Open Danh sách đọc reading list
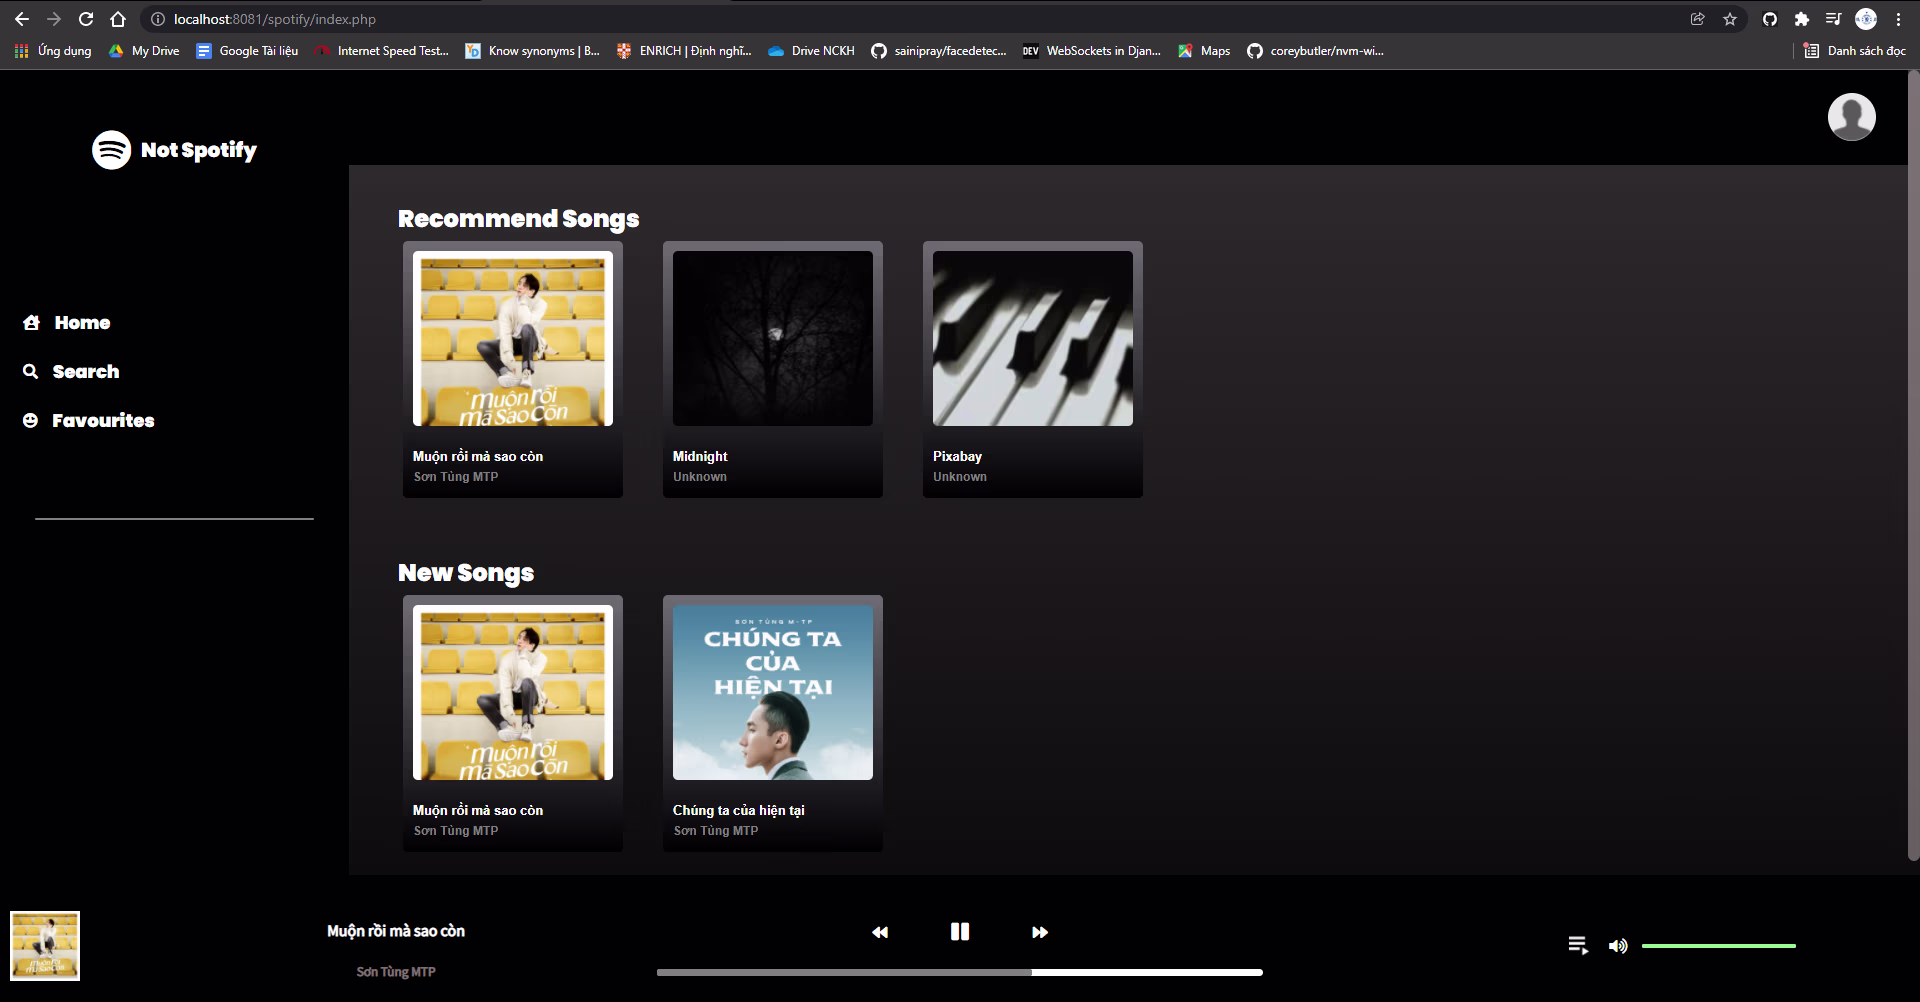This screenshot has height=1002, width=1920. [1855, 51]
